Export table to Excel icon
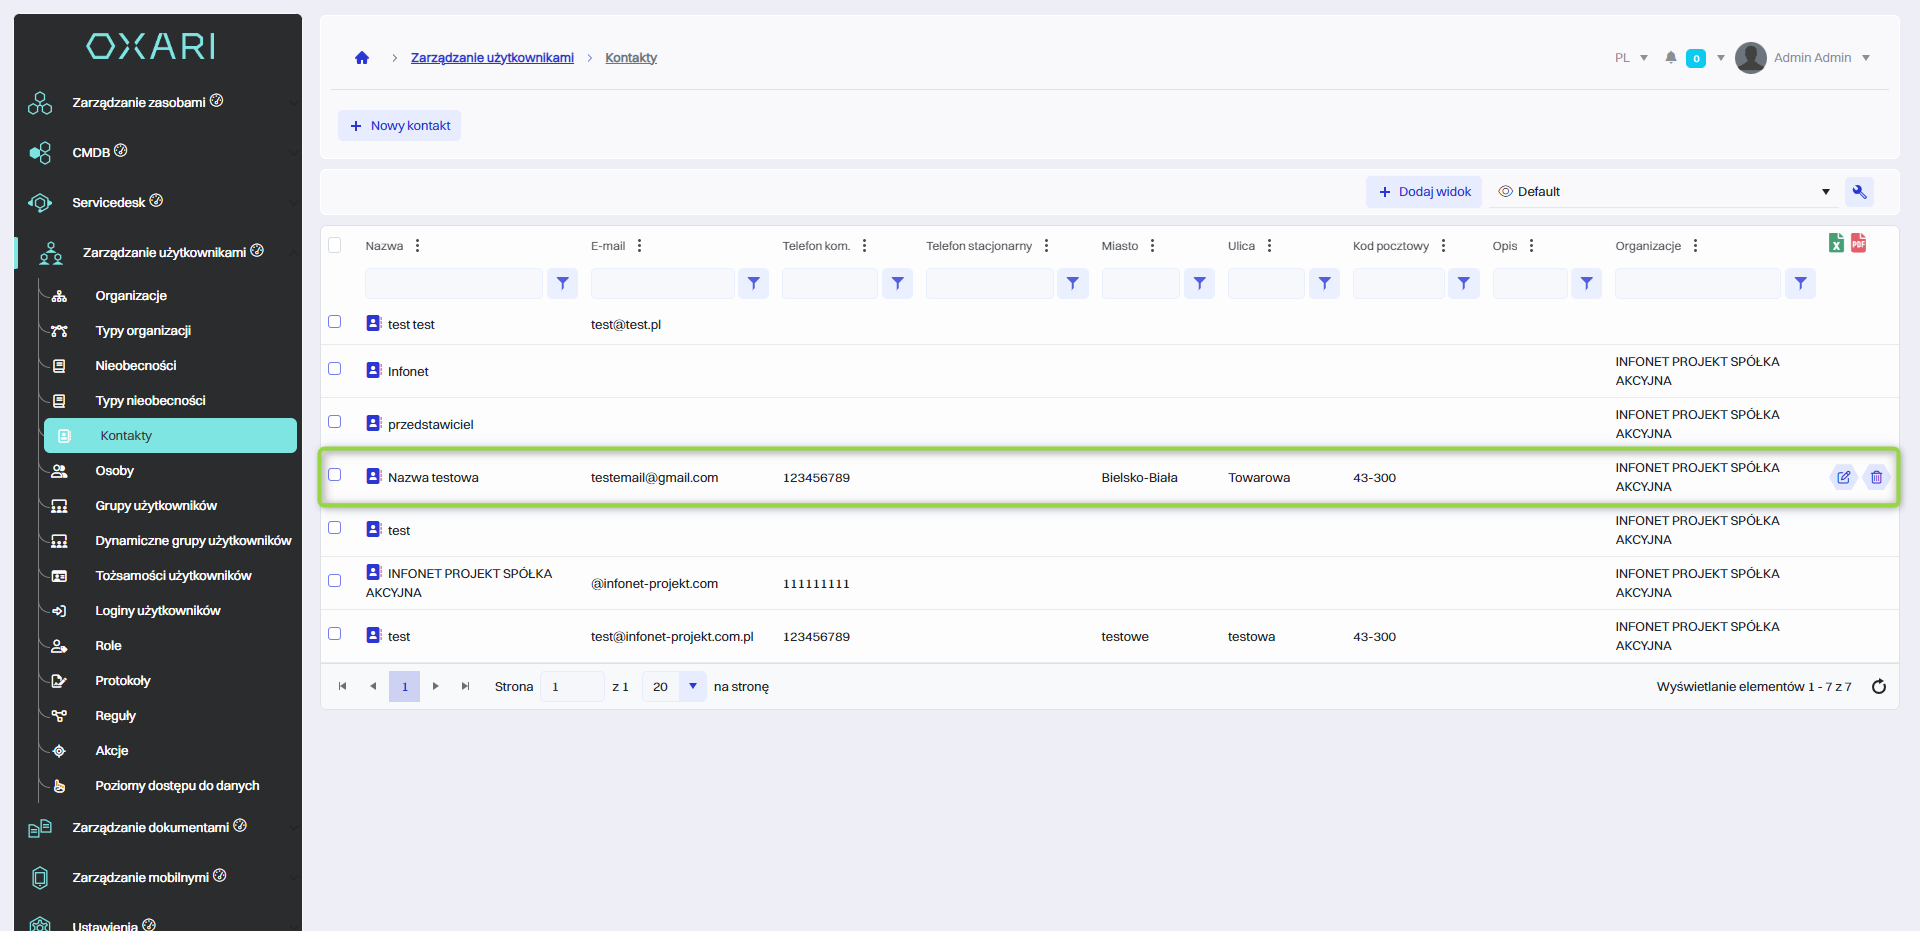 click(1836, 243)
